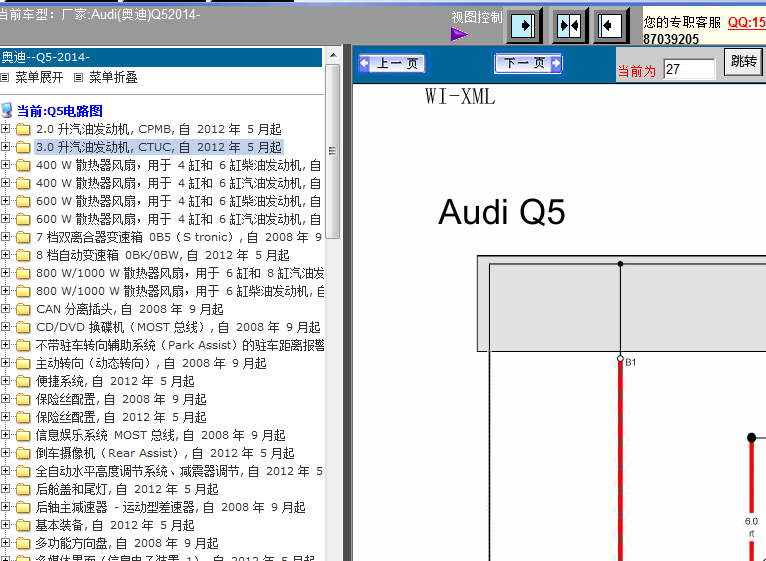Screen dimensions: 766x561
Task: Click the Audi Q5 diagram title
Action: (502, 213)
